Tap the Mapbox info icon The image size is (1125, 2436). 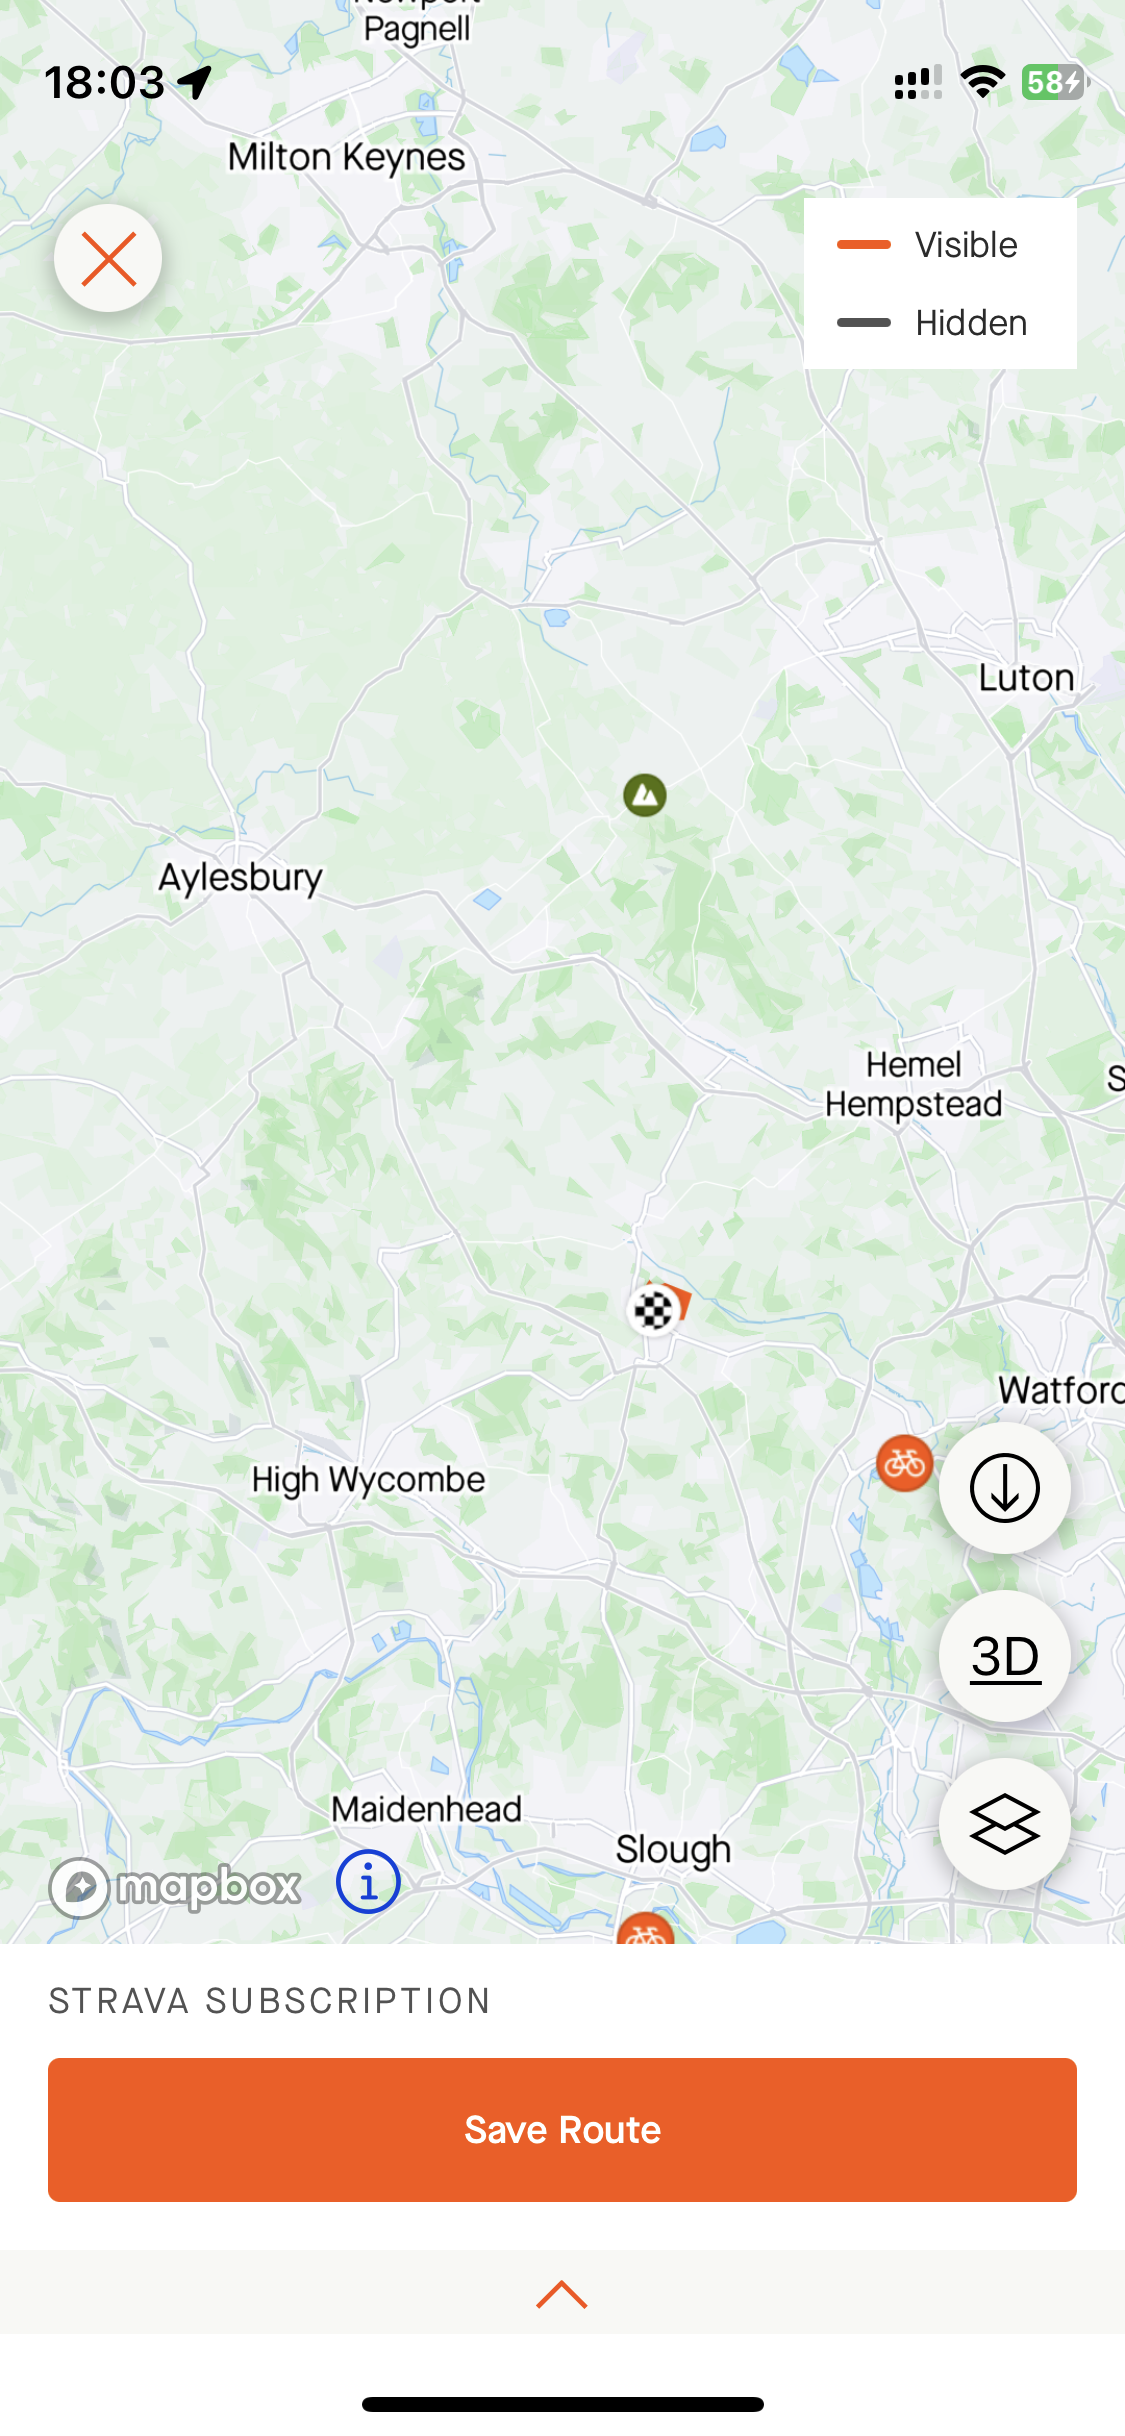(x=368, y=1882)
